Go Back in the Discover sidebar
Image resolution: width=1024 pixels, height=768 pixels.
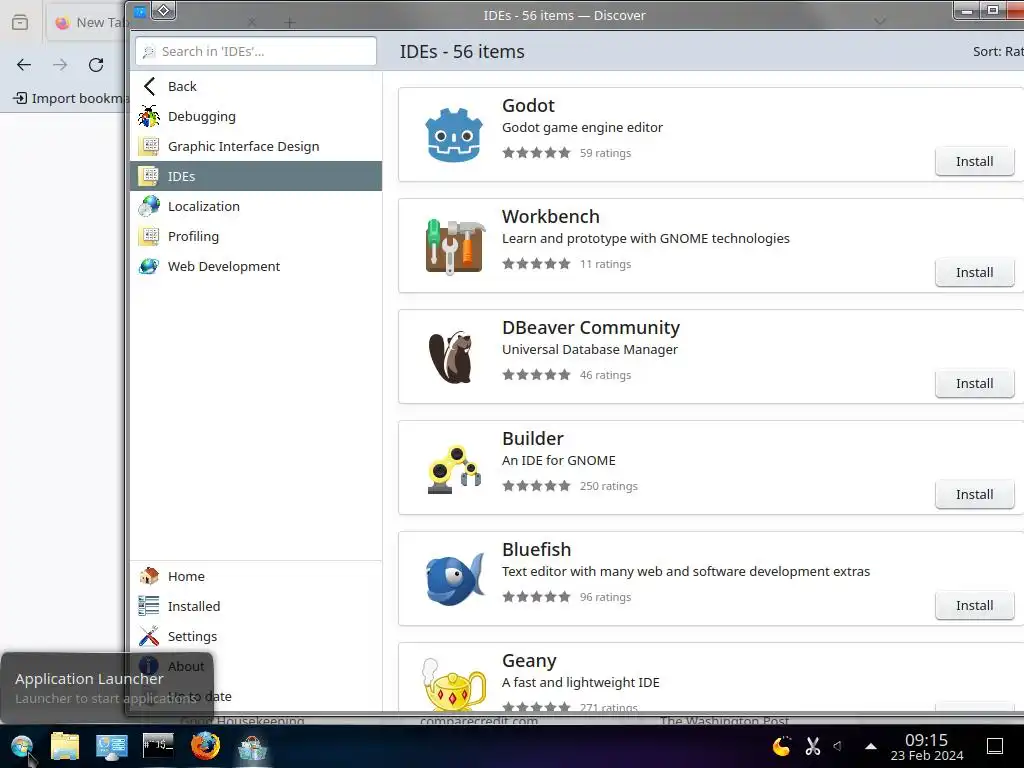[x=256, y=86]
